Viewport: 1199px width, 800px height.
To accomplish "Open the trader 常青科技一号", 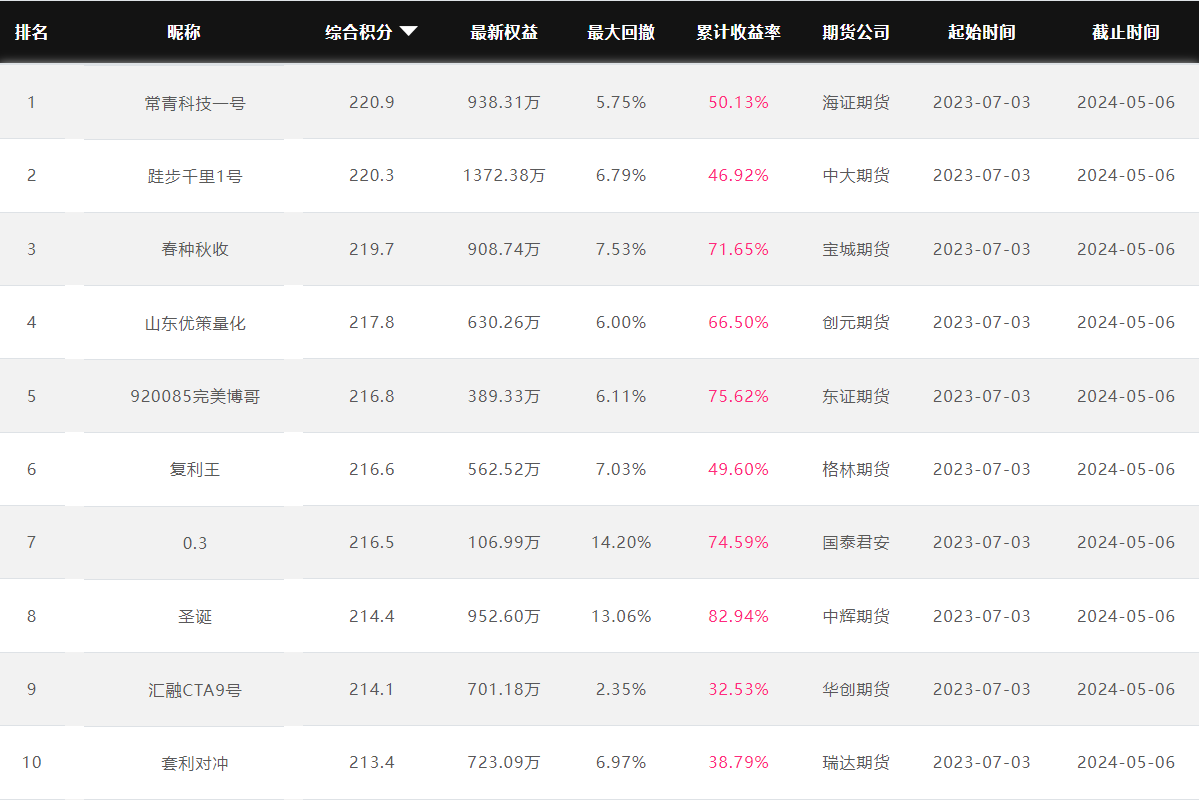I will coord(195,103).
